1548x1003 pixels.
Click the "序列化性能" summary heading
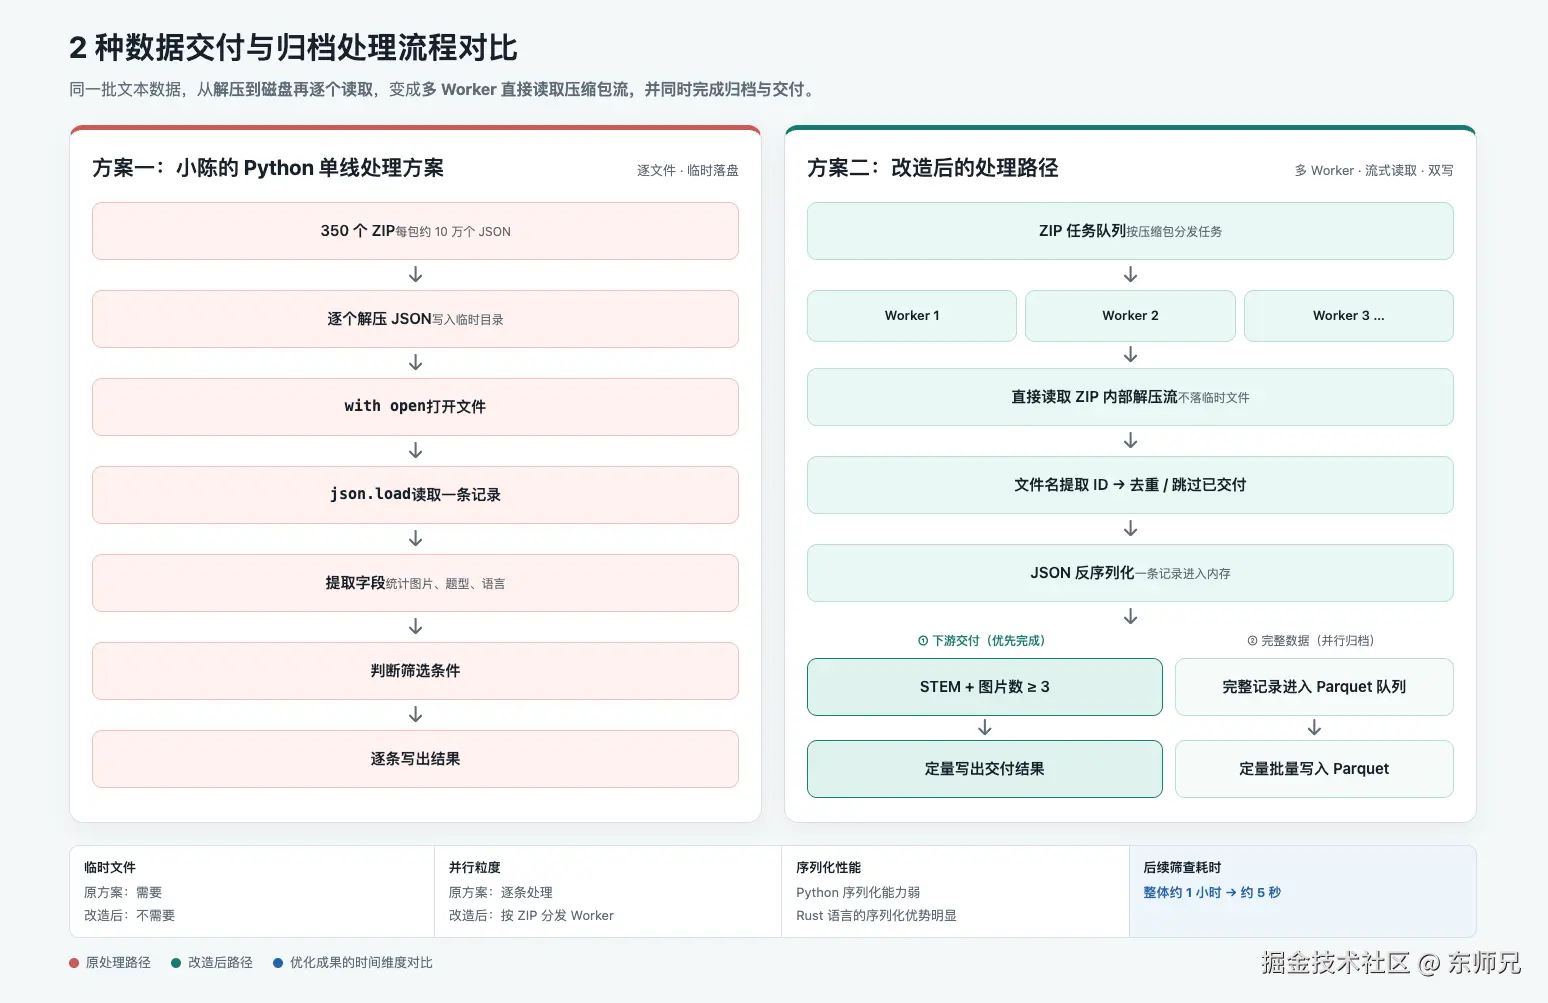point(829,868)
